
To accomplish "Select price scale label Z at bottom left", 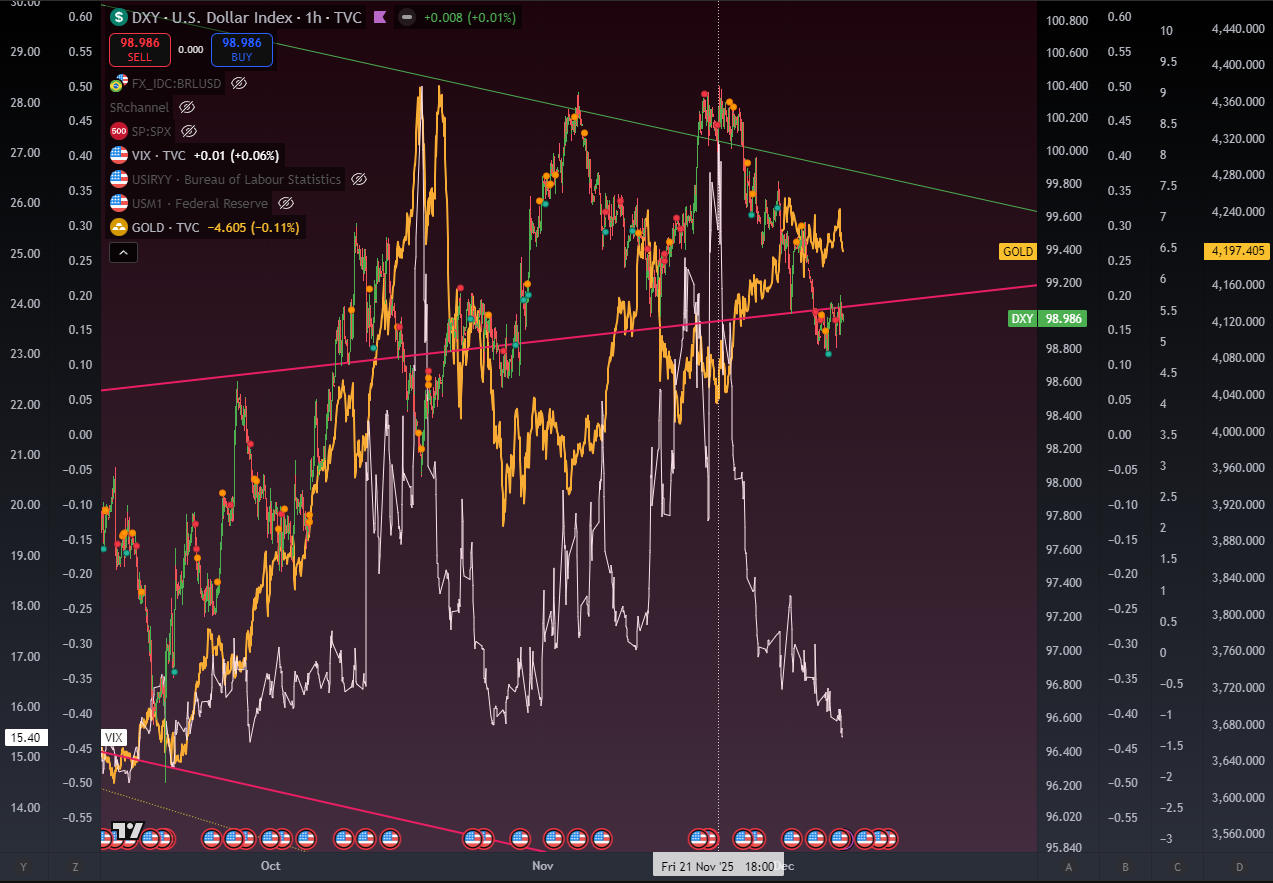I will 75,867.
